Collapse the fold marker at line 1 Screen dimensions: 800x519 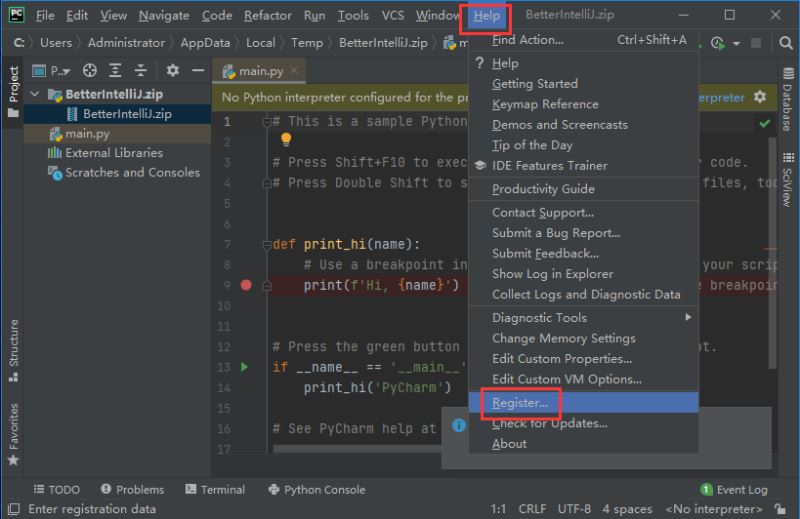266,122
